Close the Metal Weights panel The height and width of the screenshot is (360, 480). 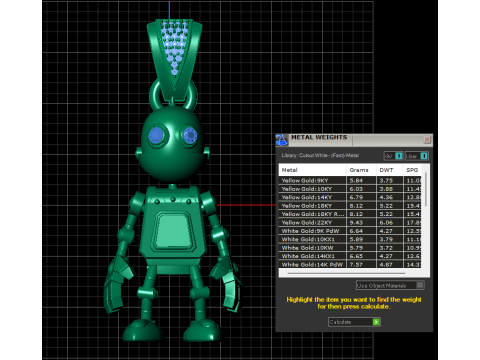427,140
